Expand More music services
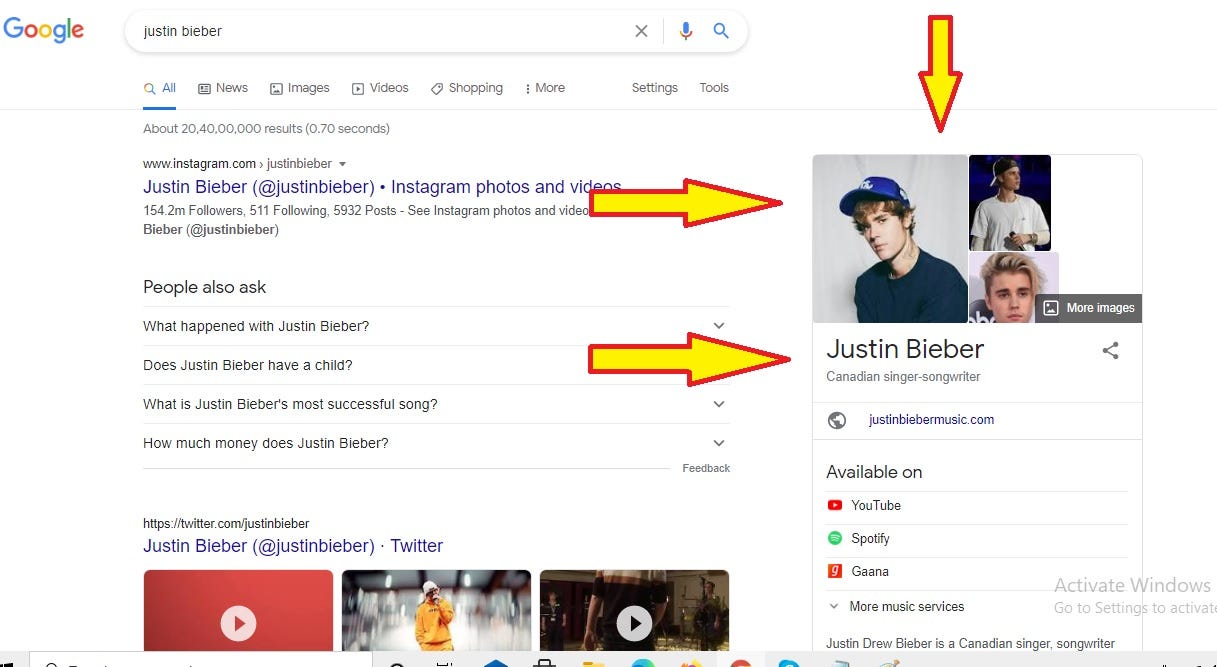The width and height of the screenshot is (1217, 667). click(896, 607)
